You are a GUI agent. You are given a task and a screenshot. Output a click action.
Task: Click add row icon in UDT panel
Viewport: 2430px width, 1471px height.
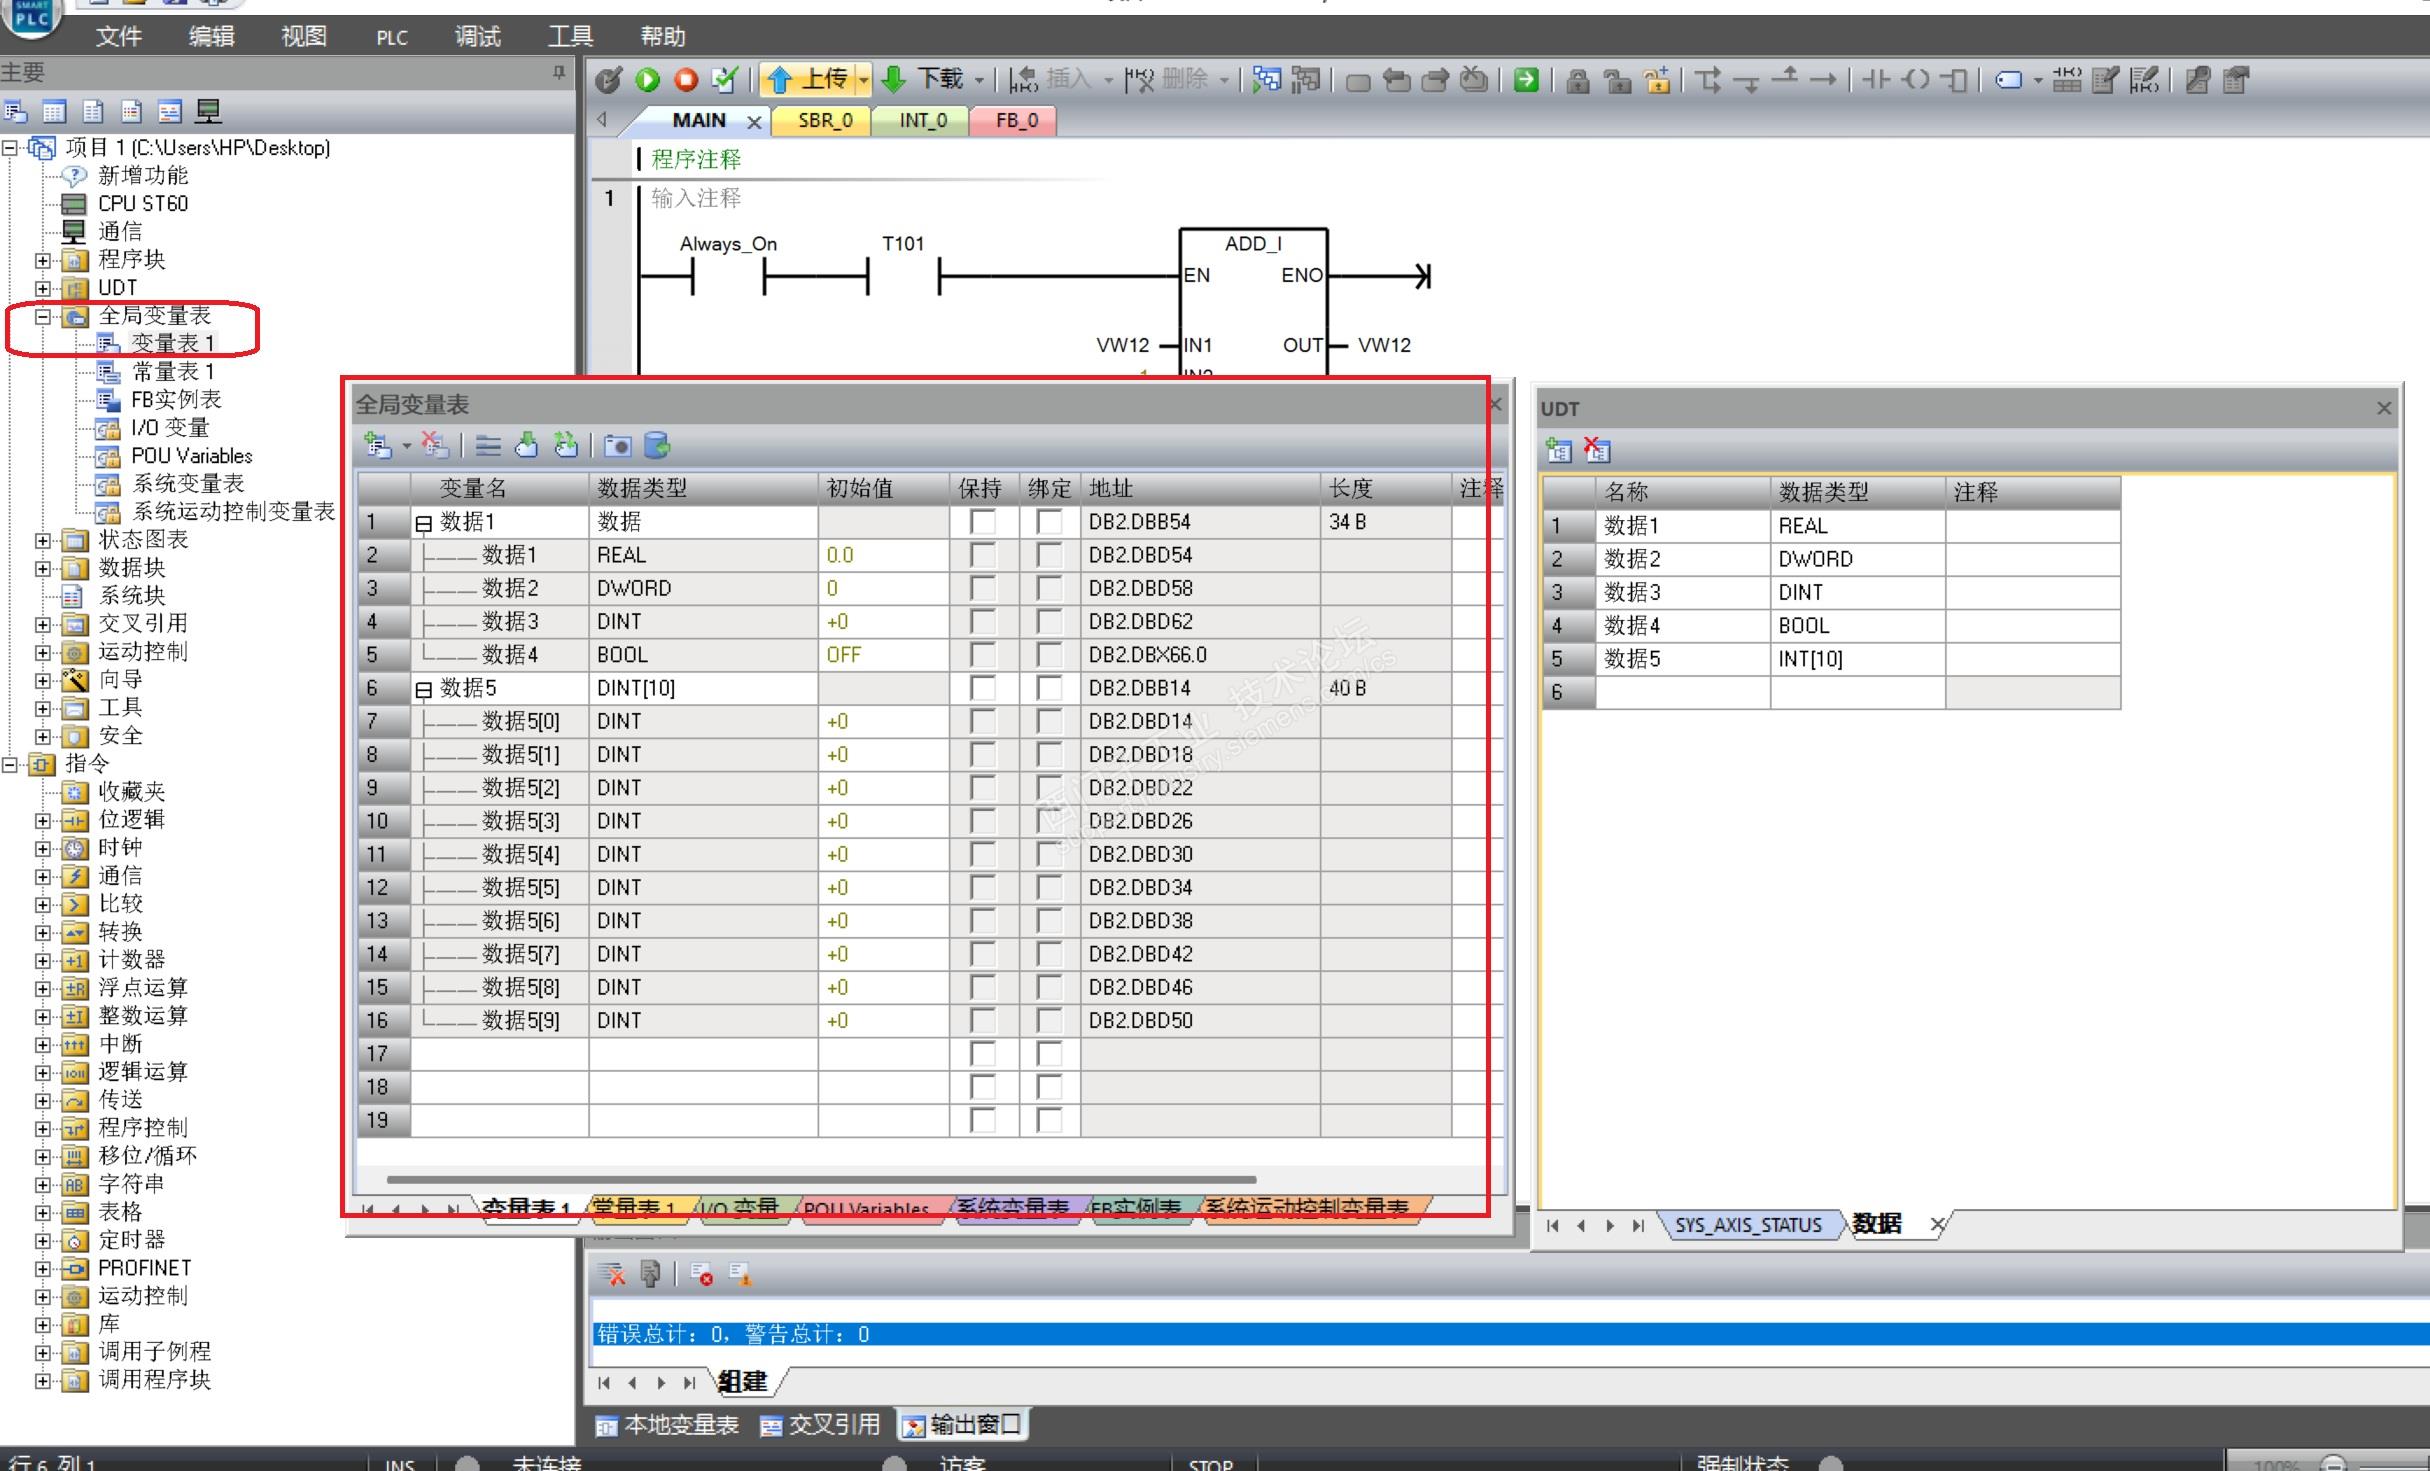tap(1558, 451)
